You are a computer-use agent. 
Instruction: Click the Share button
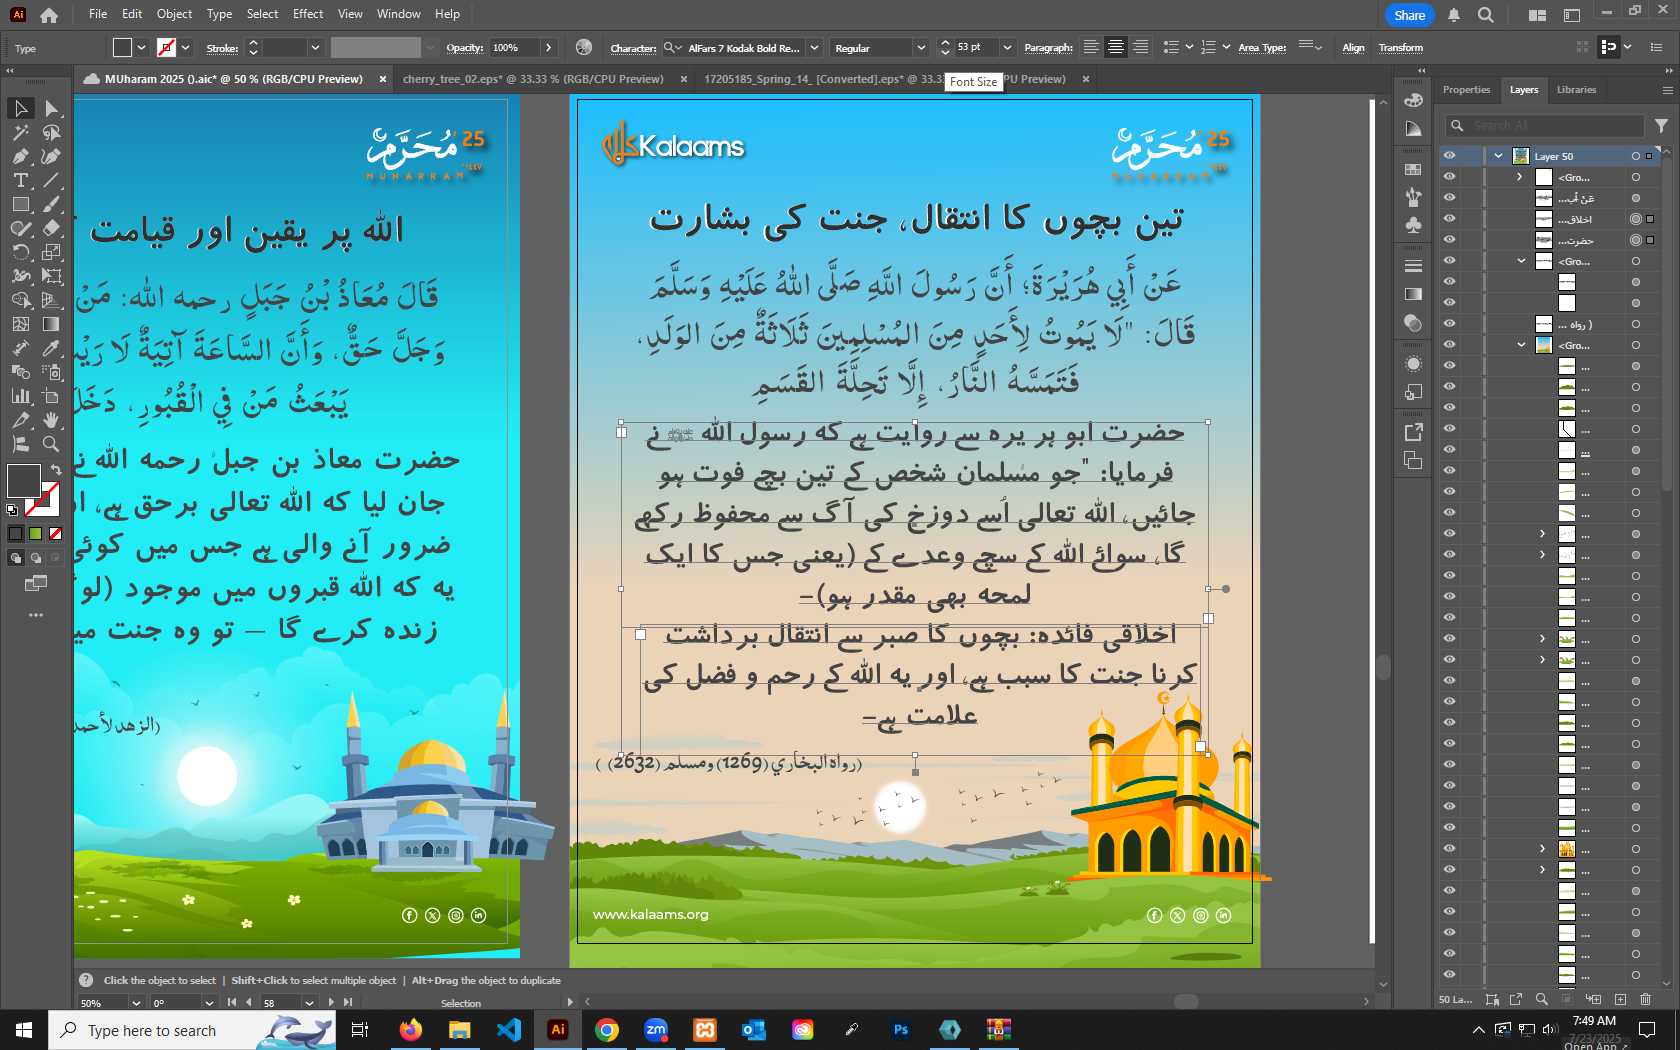click(x=1409, y=15)
